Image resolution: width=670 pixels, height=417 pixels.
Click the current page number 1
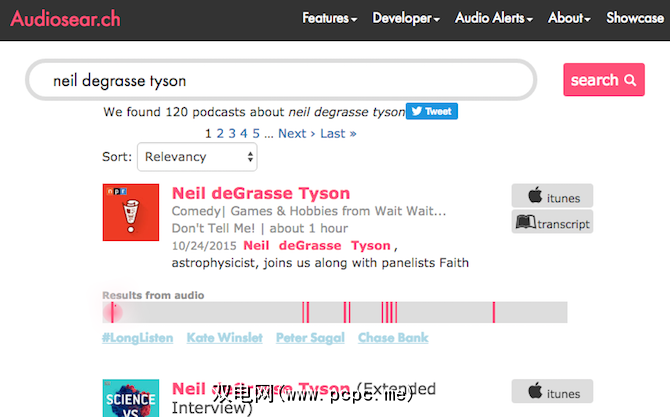tap(208, 133)
